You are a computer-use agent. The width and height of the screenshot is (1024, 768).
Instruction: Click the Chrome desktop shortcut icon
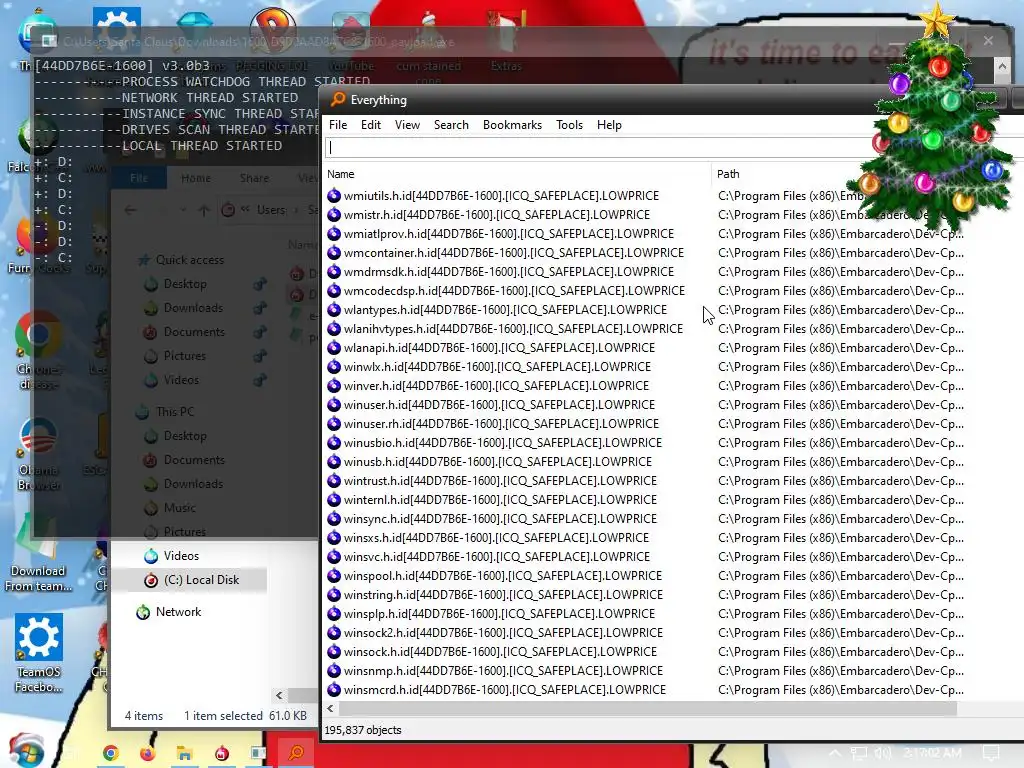[39, 334]
